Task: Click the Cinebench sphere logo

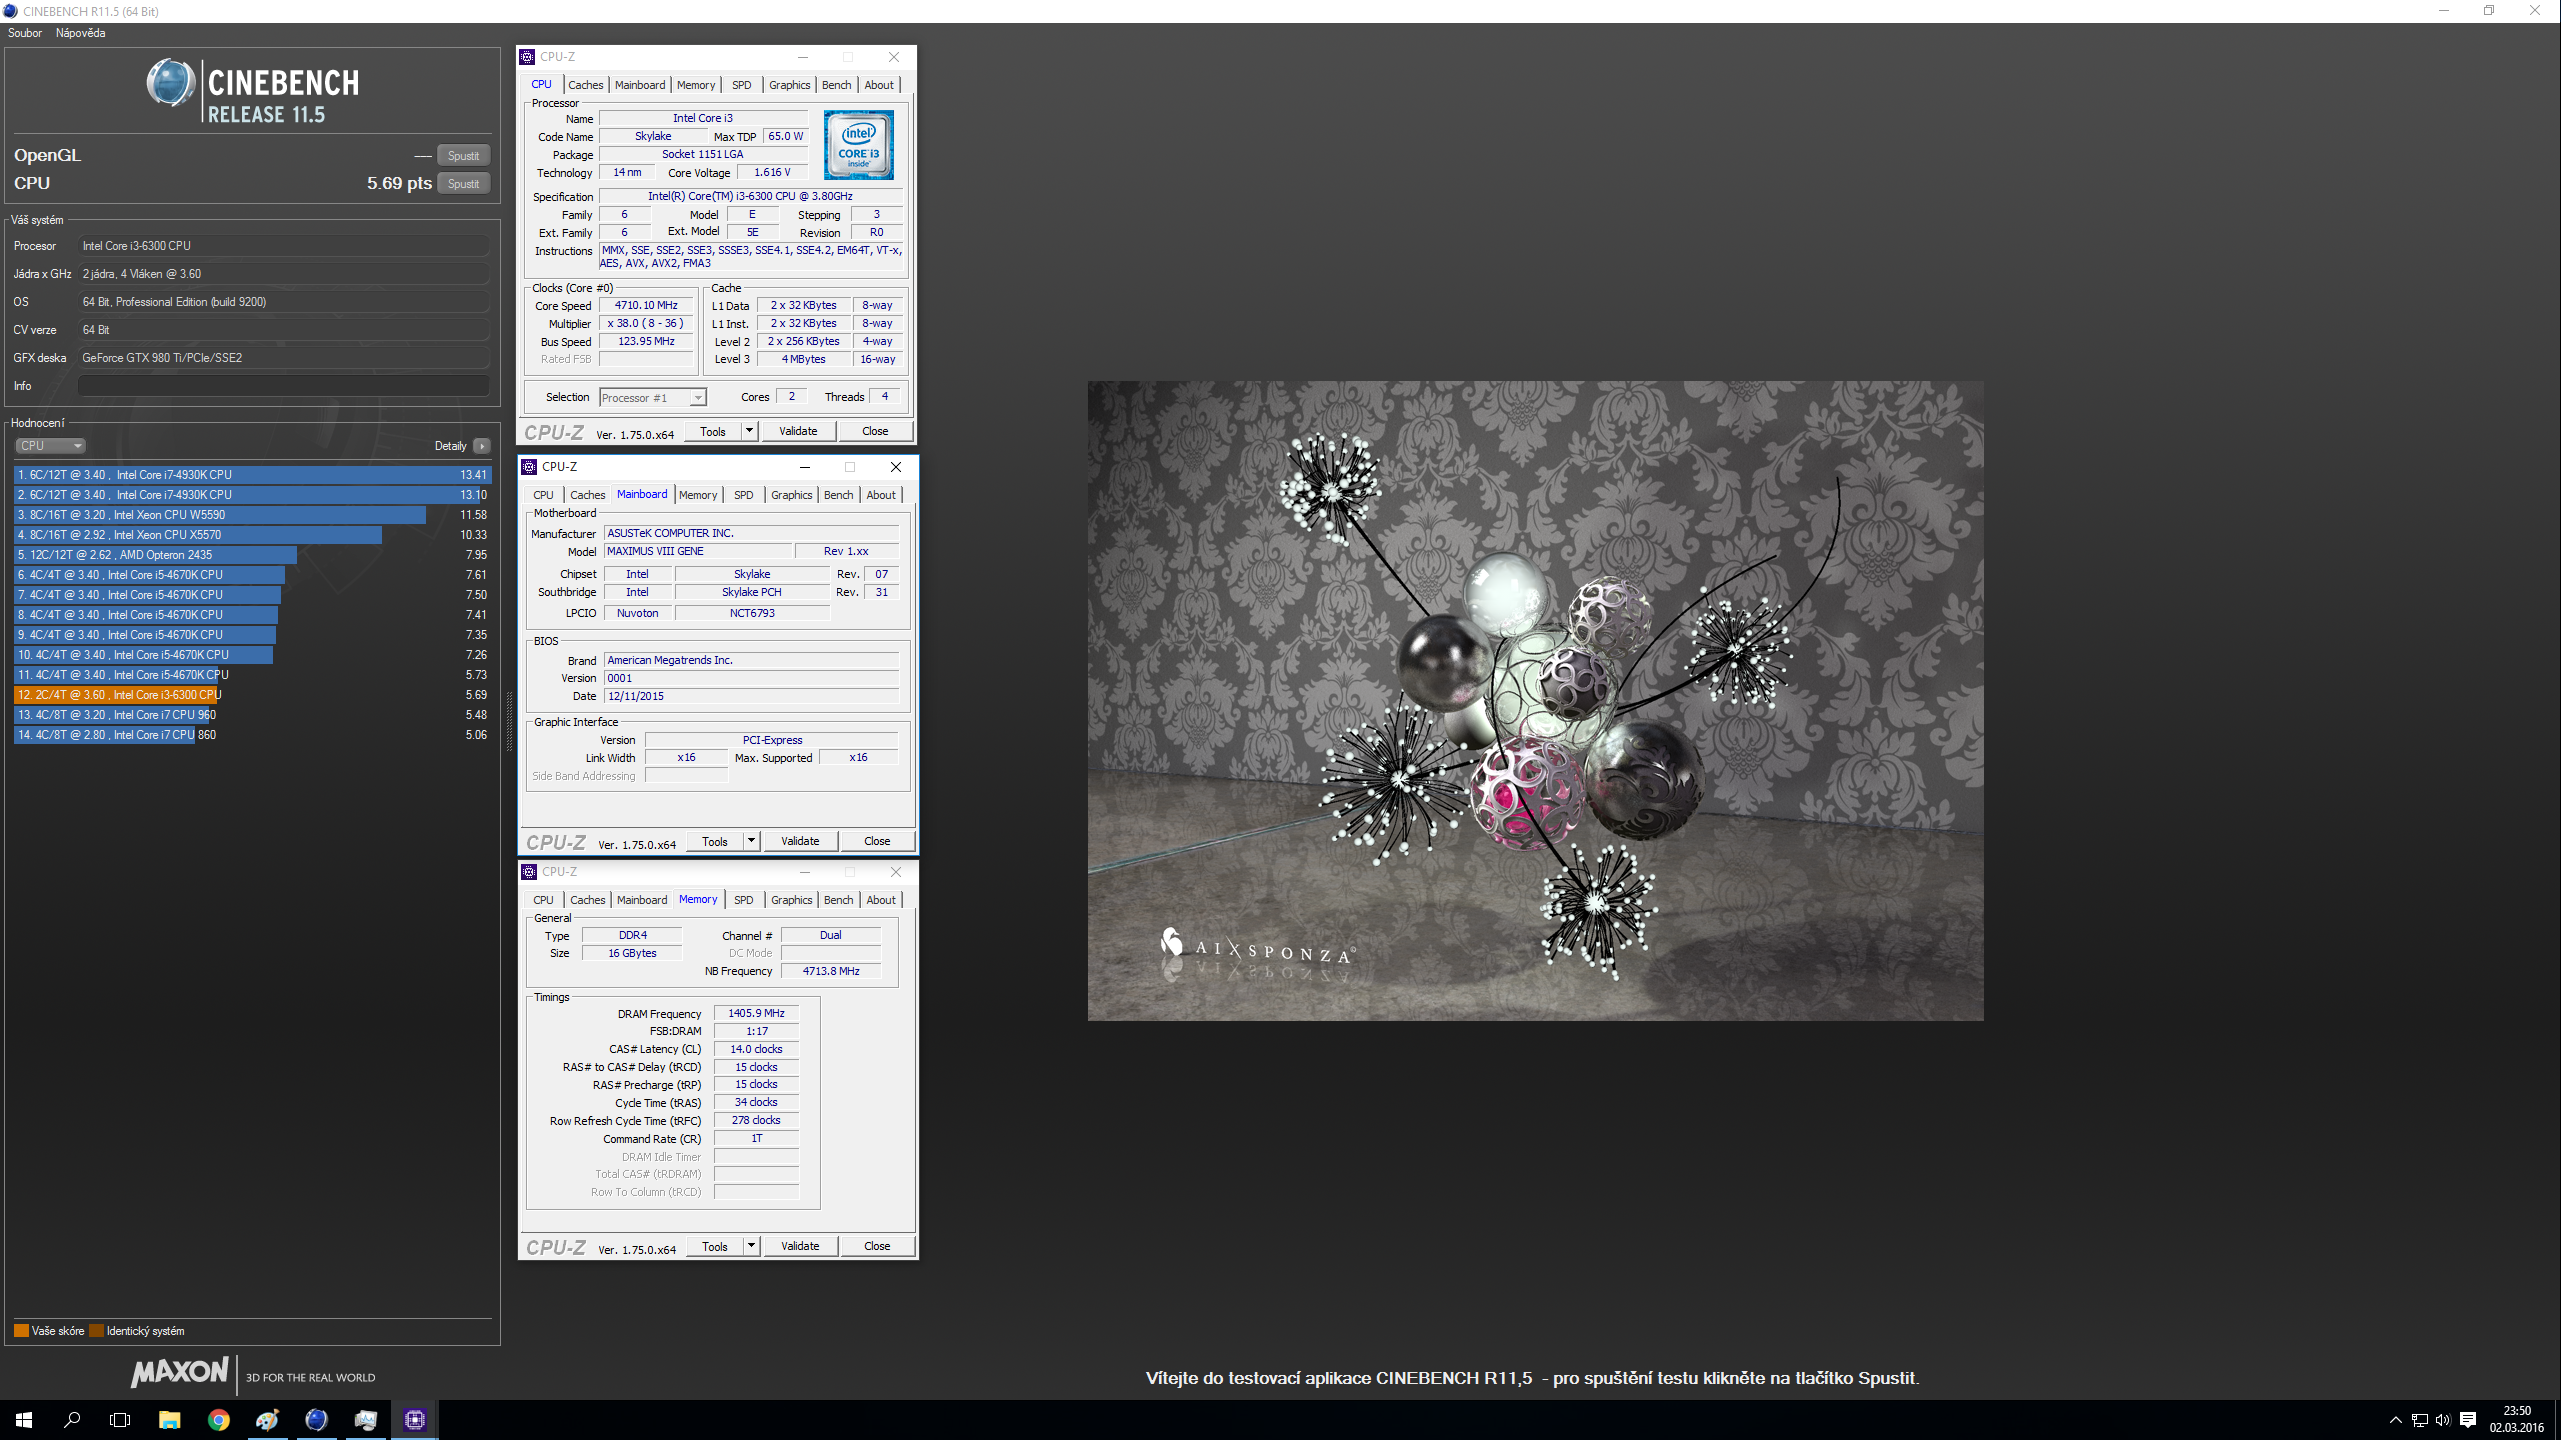Action: [171, 83]
